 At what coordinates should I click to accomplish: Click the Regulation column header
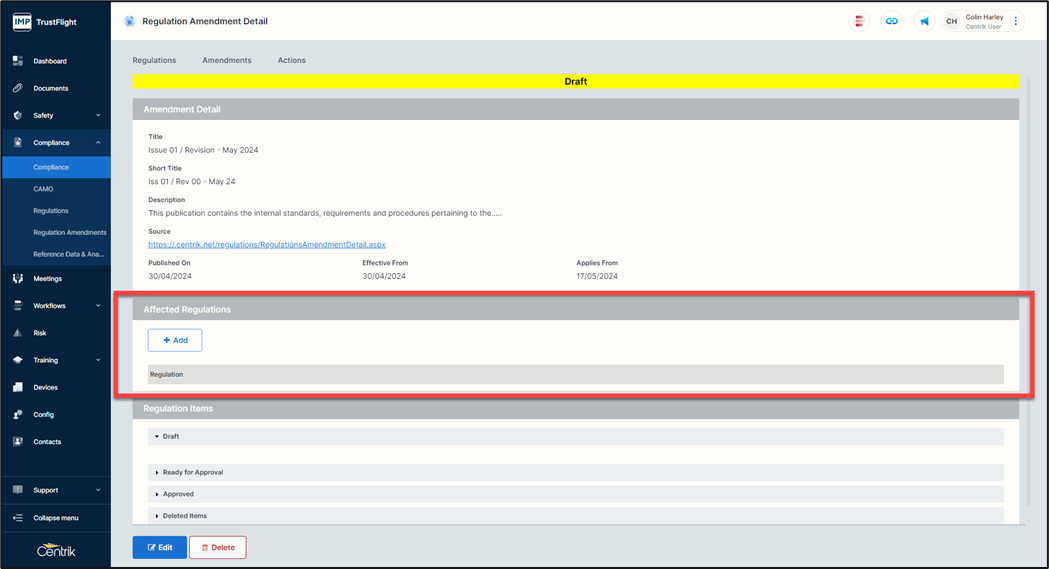tap(575, 374)
